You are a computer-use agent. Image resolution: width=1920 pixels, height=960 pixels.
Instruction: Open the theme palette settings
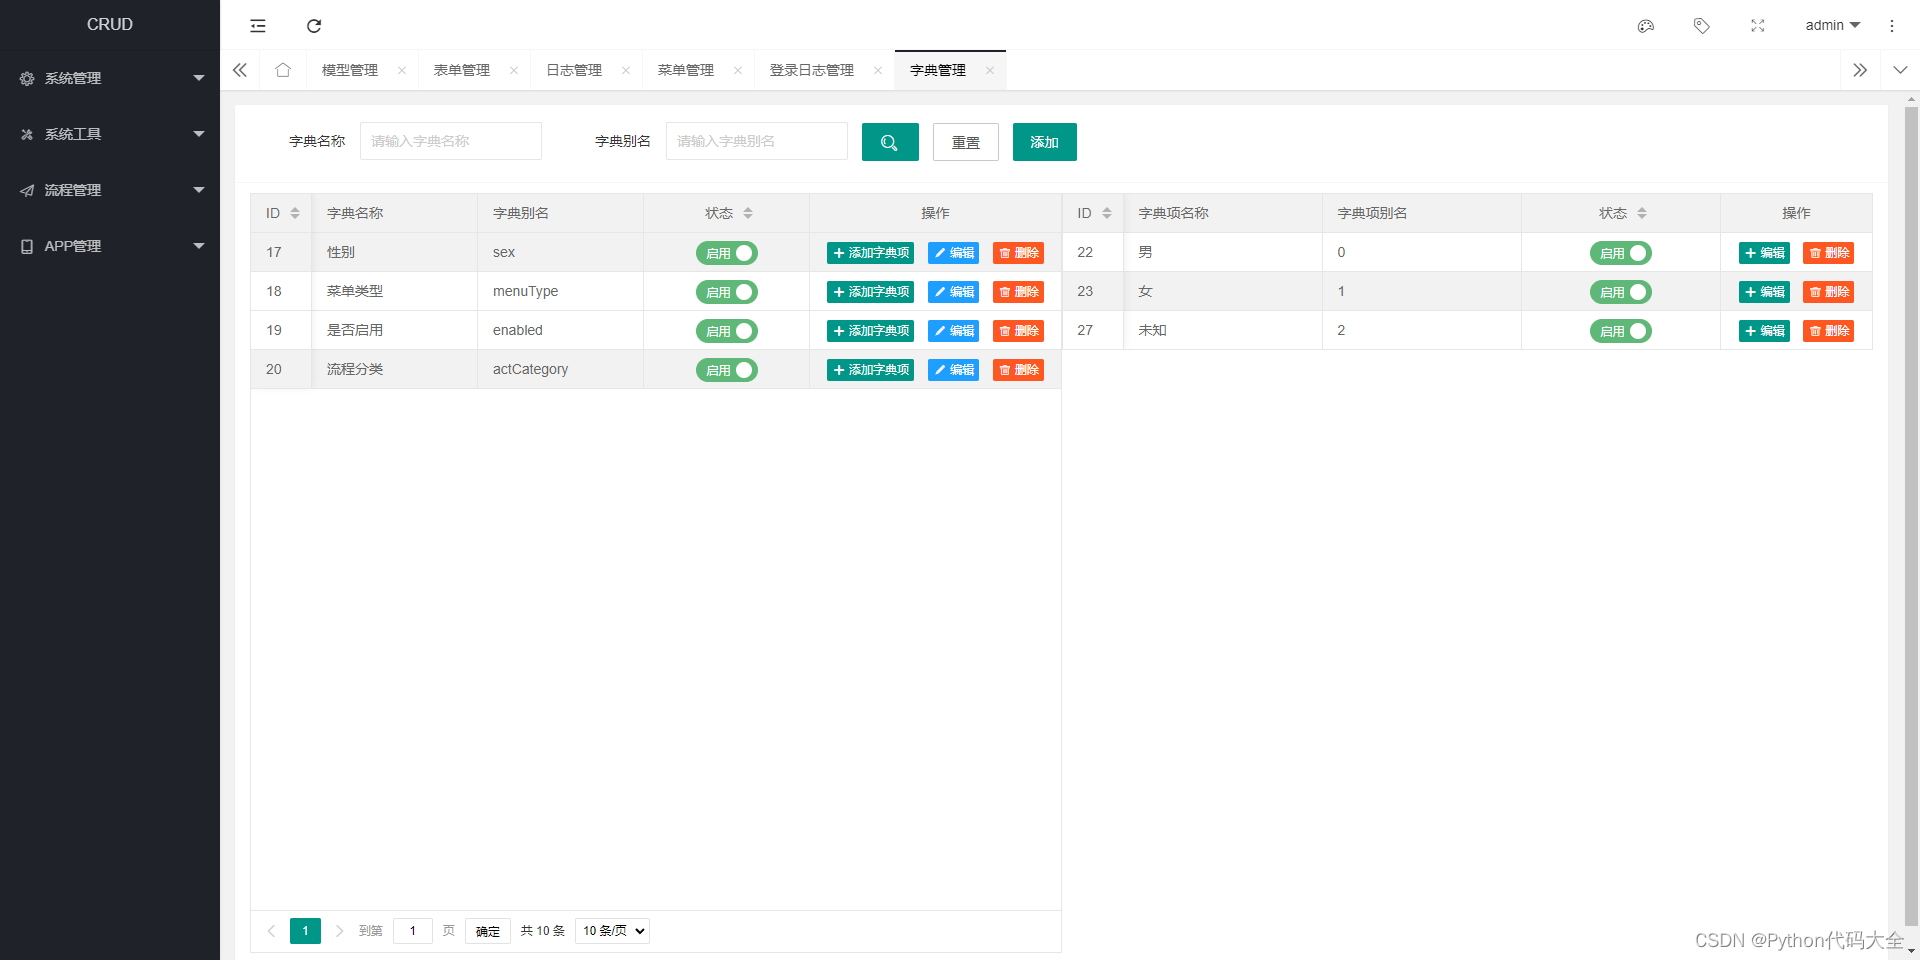(x=1645, y=25)
